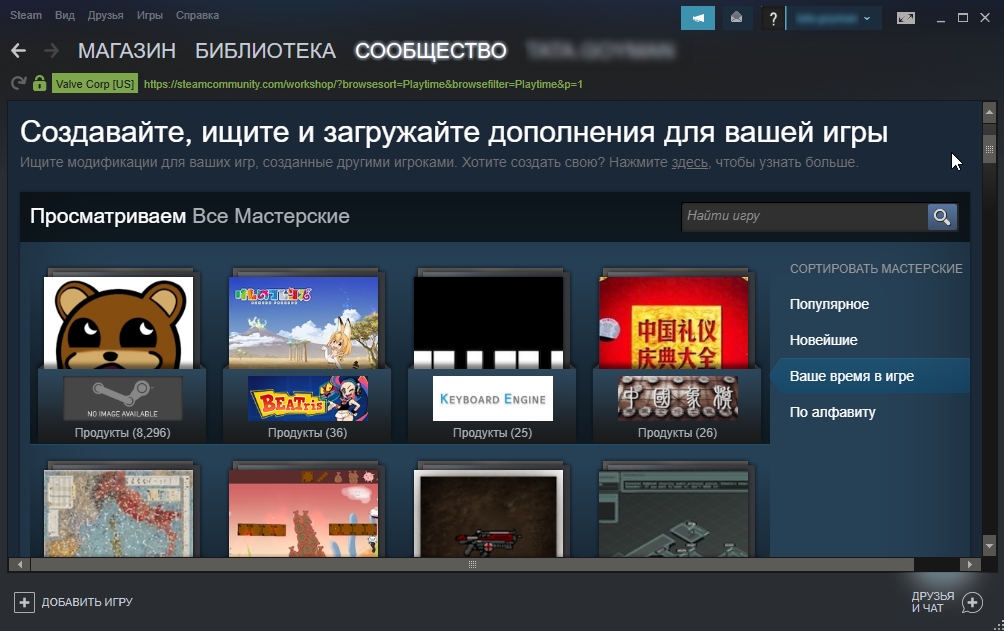The width and height of the screenshot is (1004, 631).
Task: Switch to the БИБЛИОТЕКА tab
Action: 265,51
